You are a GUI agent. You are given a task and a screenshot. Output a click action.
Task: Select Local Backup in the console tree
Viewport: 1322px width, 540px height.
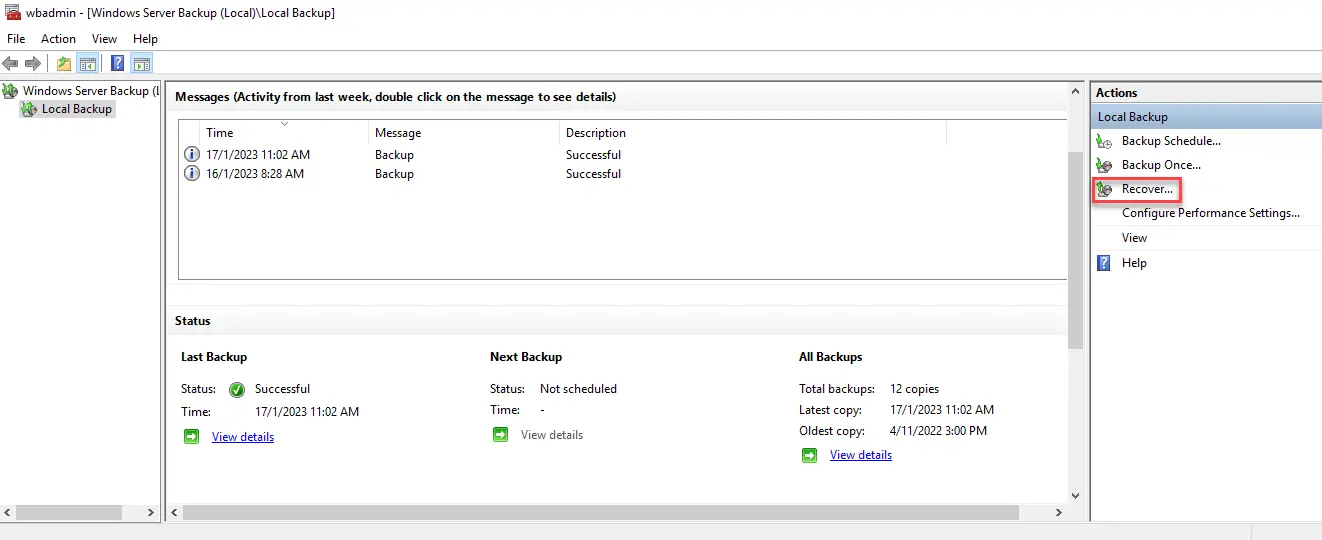coord(76,109)
